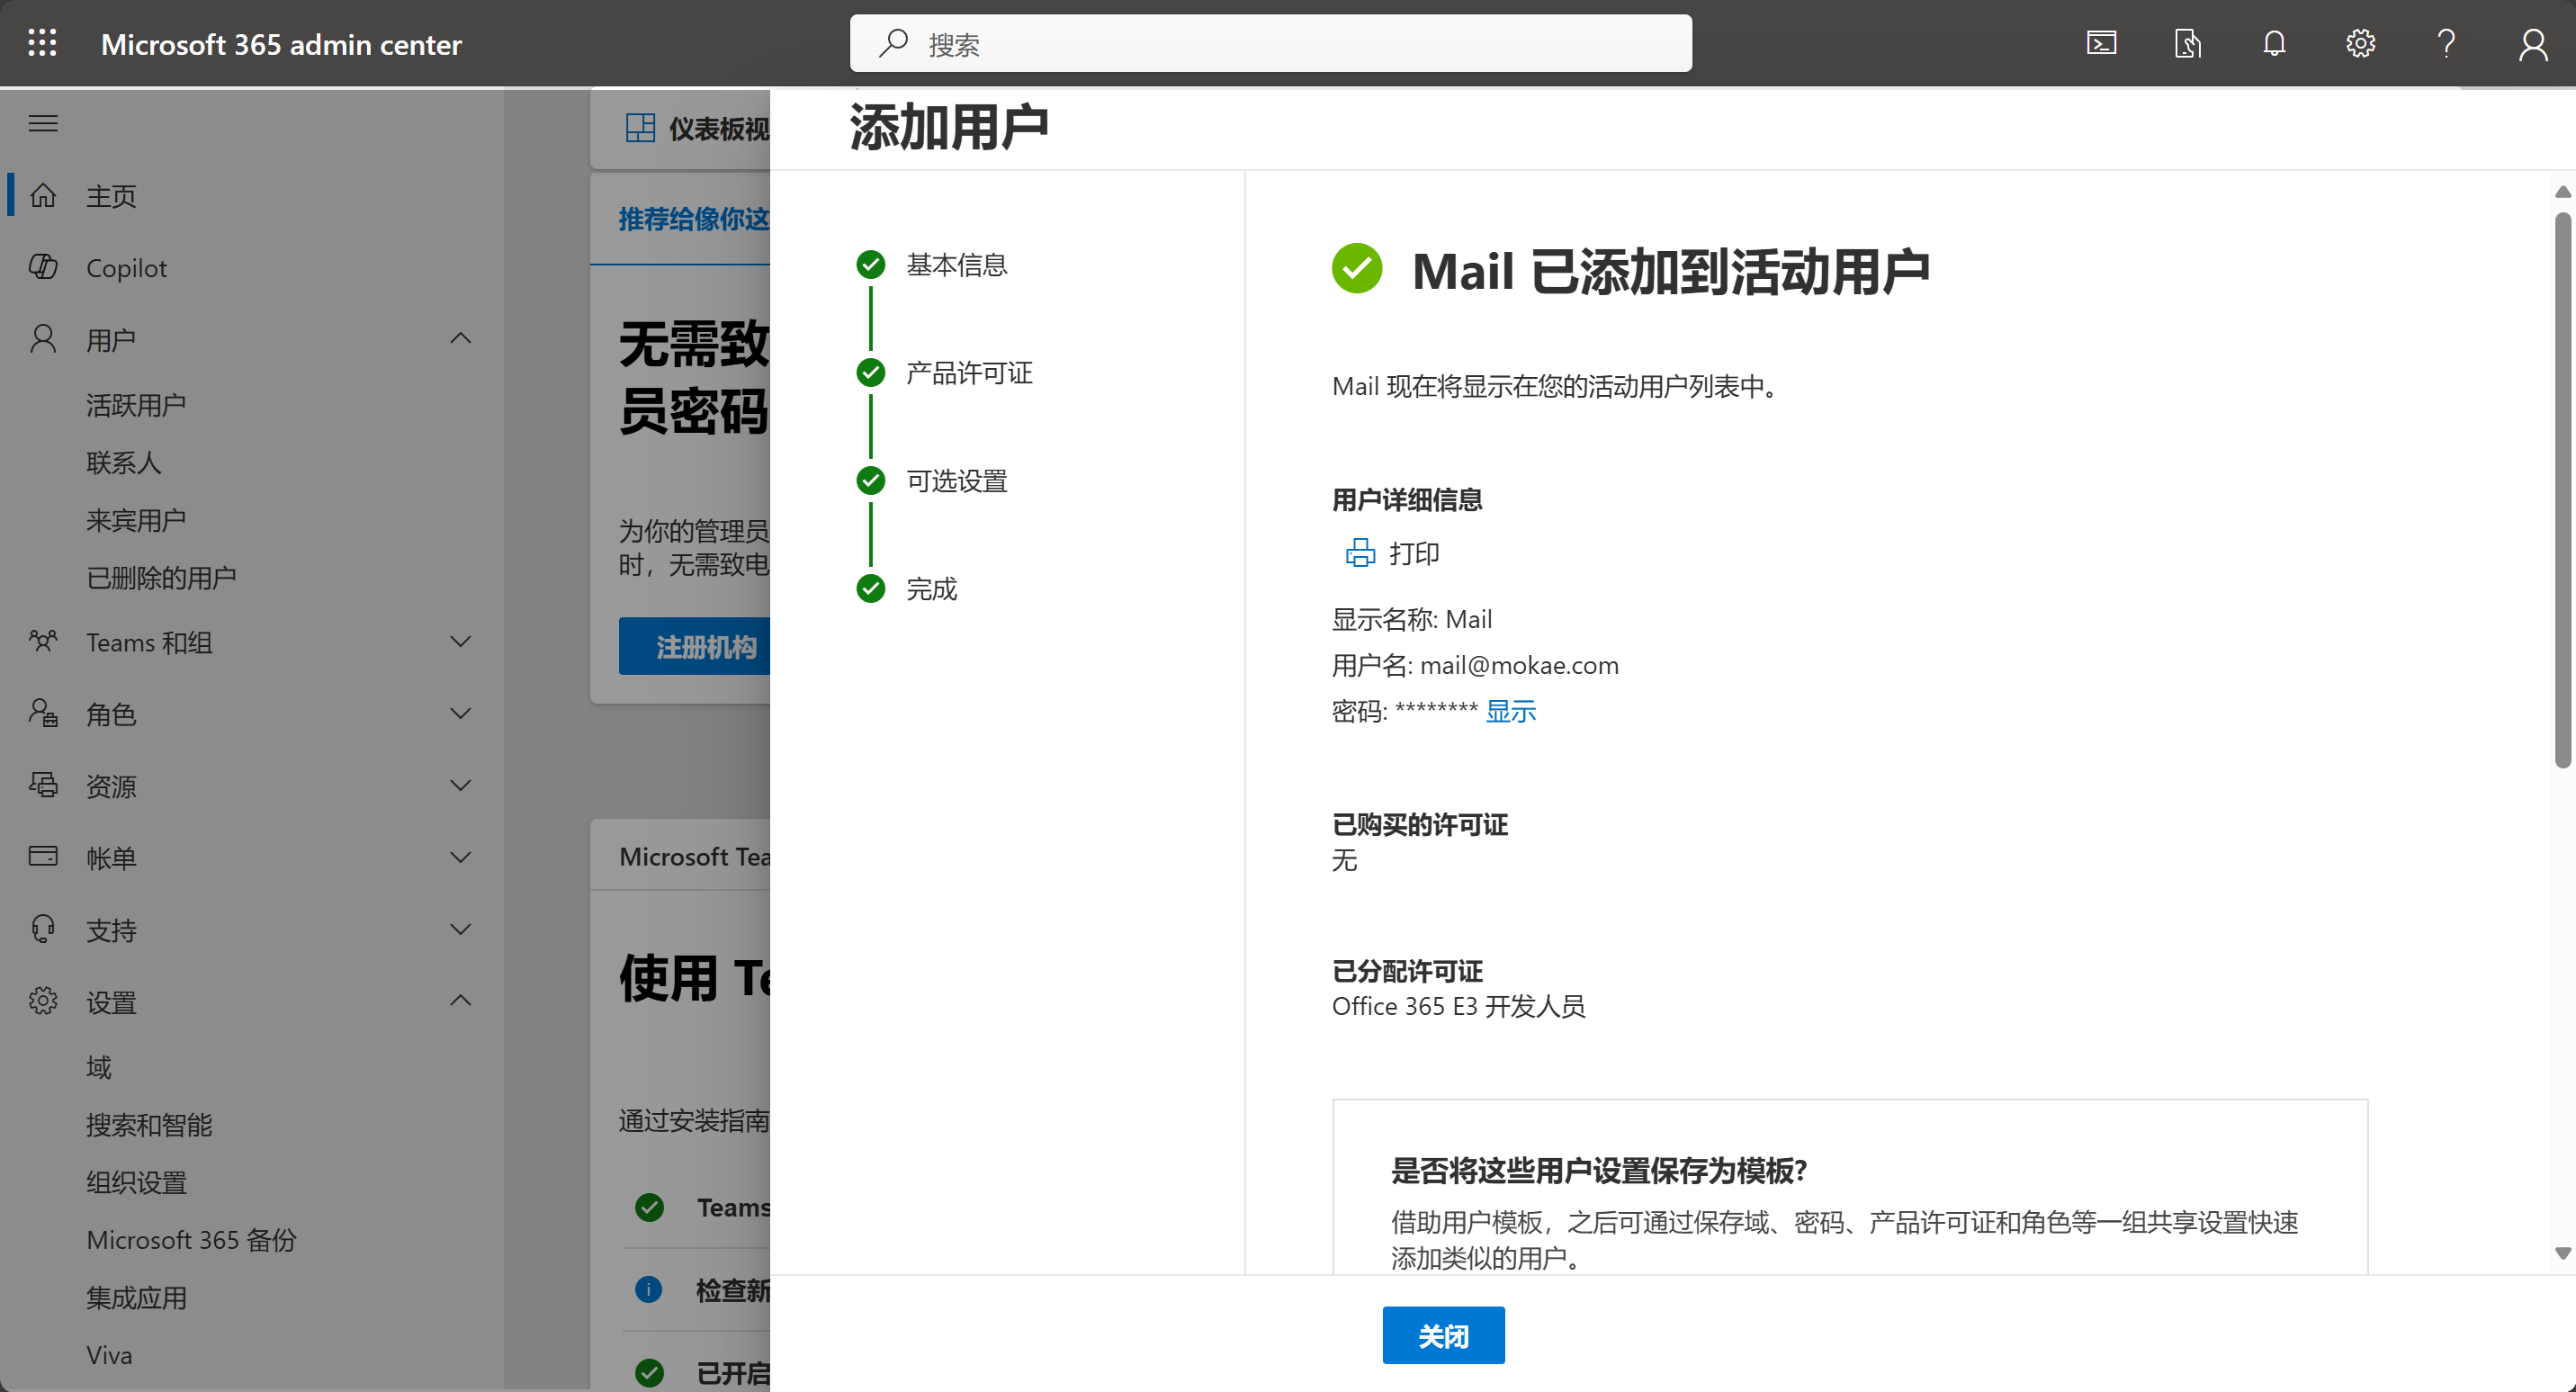This screenshot has width=2576, height=1392.
Task: Click the Users (用户) person icon
Action: point(43,339)
